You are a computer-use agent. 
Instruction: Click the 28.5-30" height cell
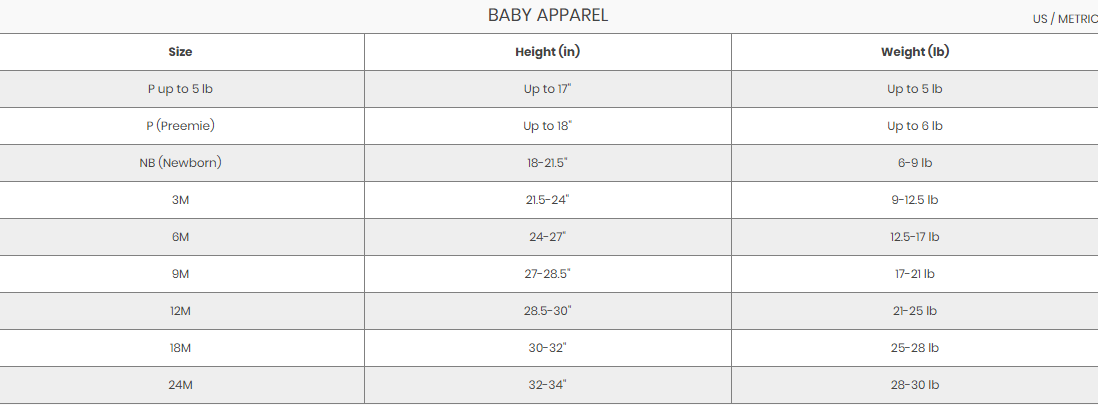pyautogui.click(x=548, y=311)
